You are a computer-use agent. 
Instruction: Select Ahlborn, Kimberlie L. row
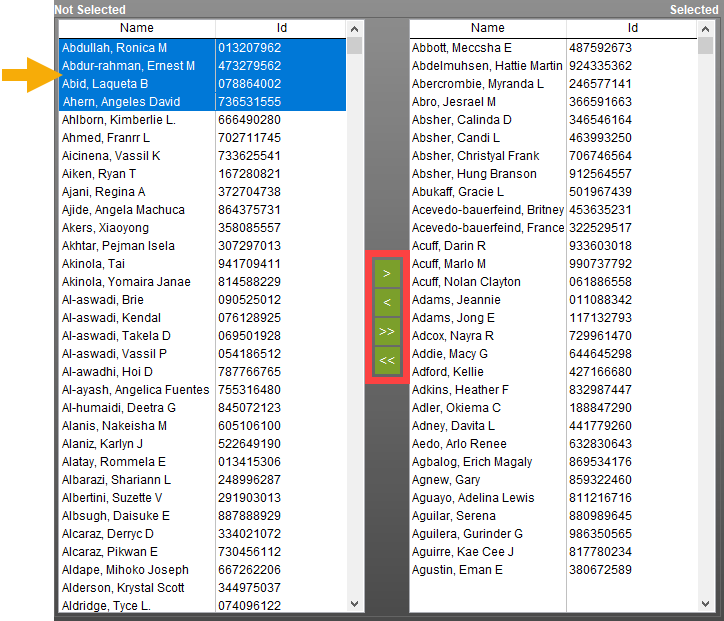coord(202,120)
